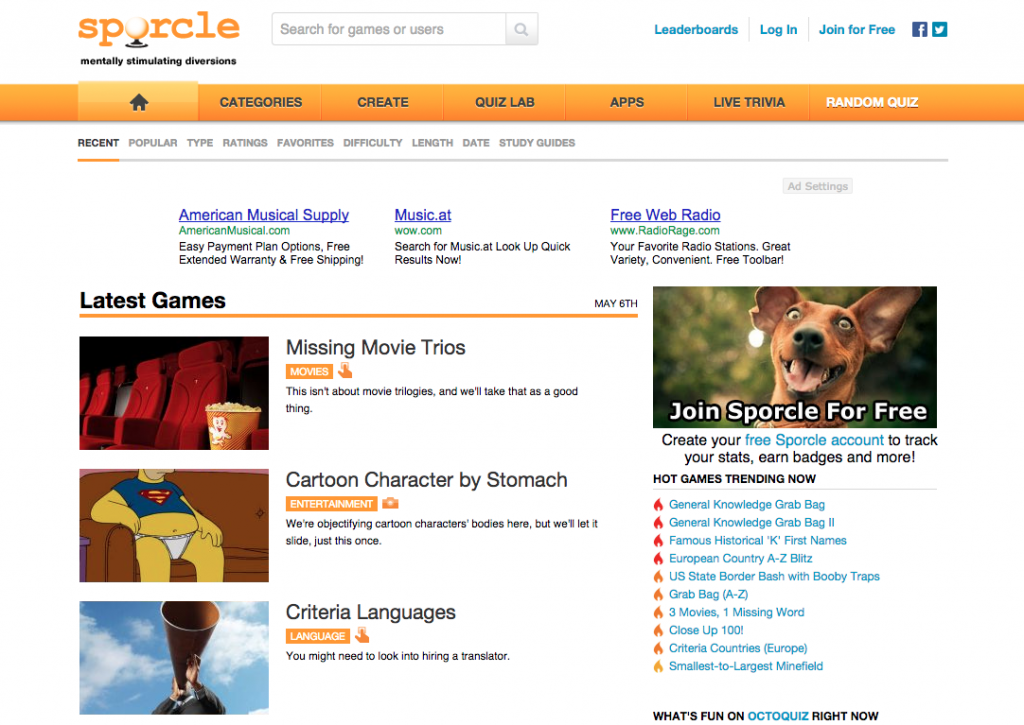Open the European Country A-Z Blitz link
1024x725 pixels.
[741, 558]
